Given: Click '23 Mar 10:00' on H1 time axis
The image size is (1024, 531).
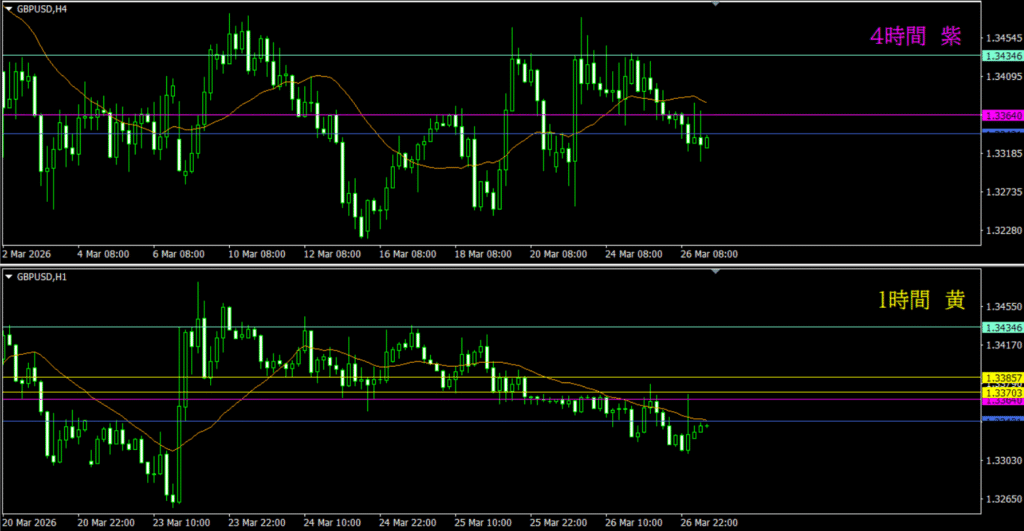Looking at the screenshot, I should click(183, 522).
